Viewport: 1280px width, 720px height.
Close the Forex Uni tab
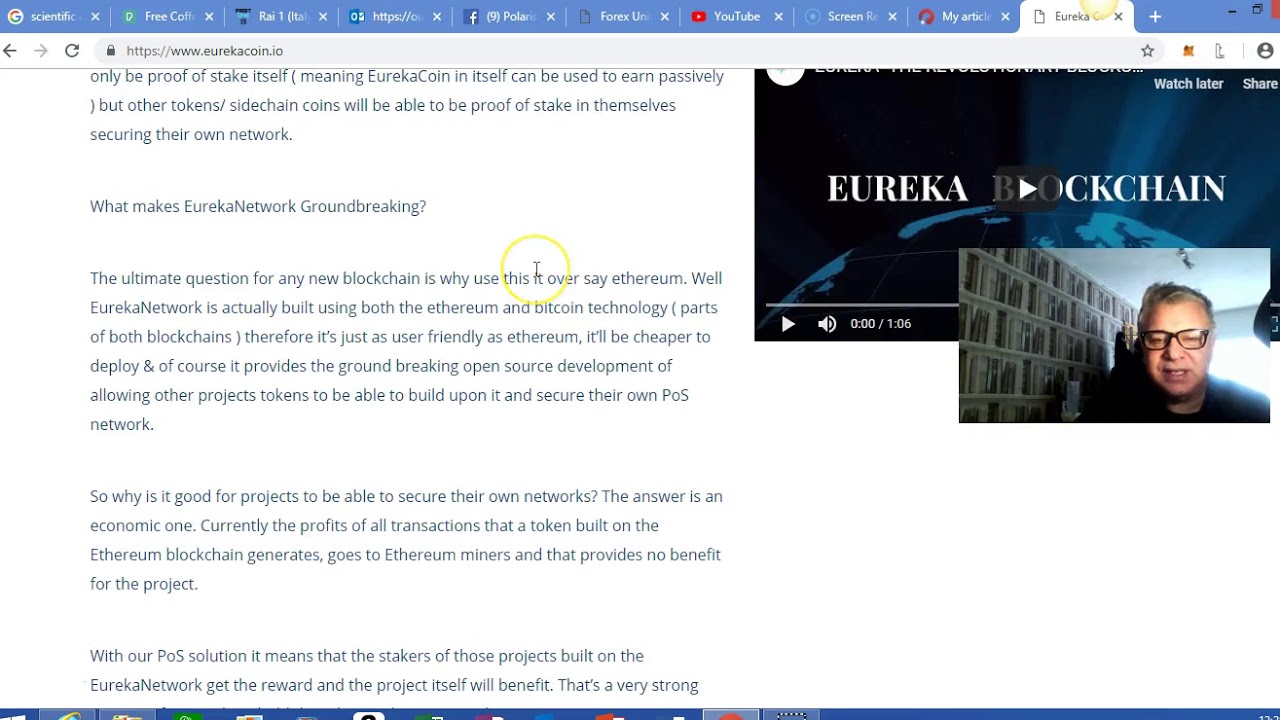[665, 17]
